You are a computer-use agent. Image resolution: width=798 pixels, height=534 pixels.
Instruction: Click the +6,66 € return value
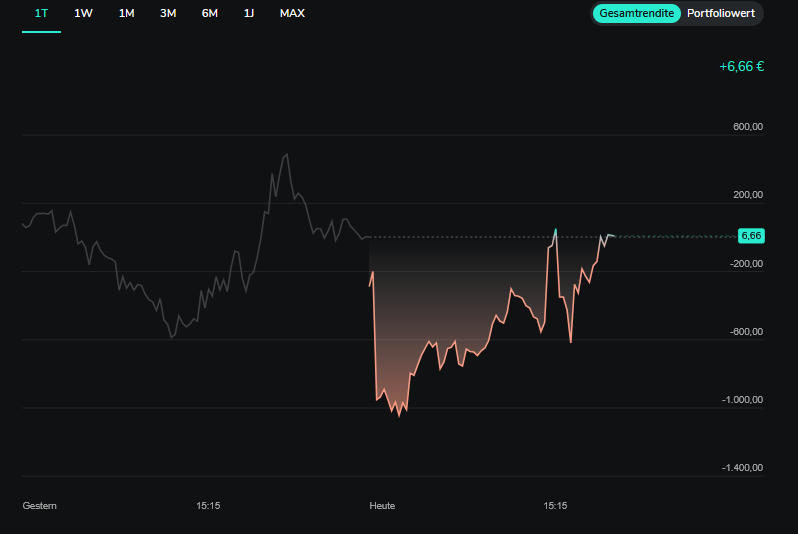point(742,67)
